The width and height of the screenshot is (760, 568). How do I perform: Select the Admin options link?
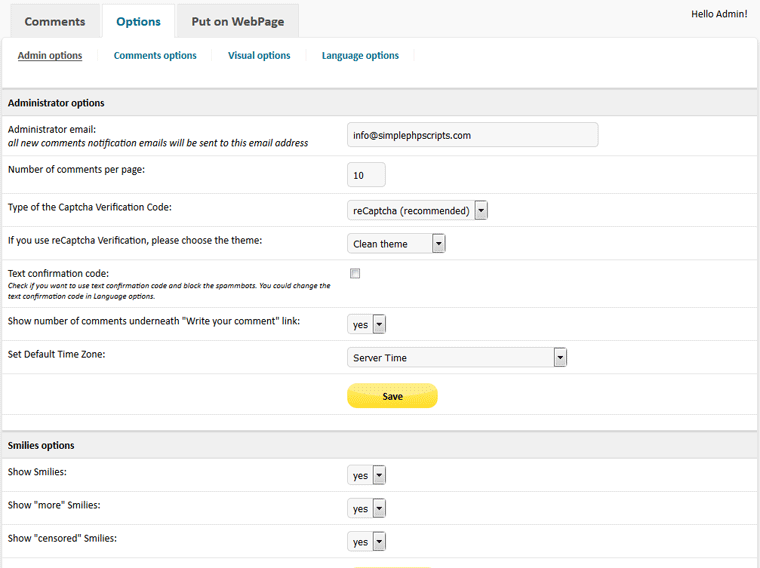pyautogui.click(x=50, y=55)
